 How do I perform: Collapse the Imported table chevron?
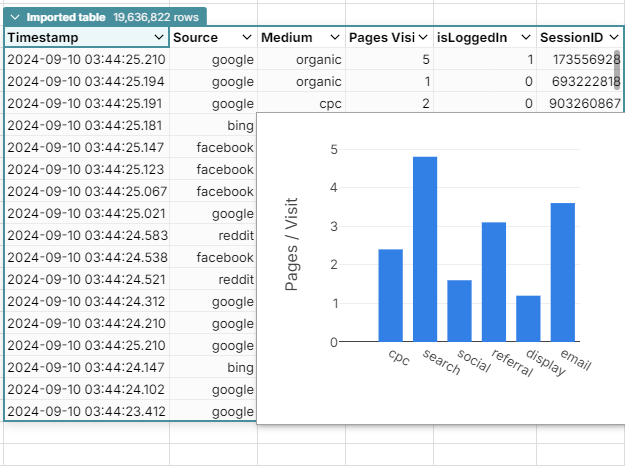[15, 18]
